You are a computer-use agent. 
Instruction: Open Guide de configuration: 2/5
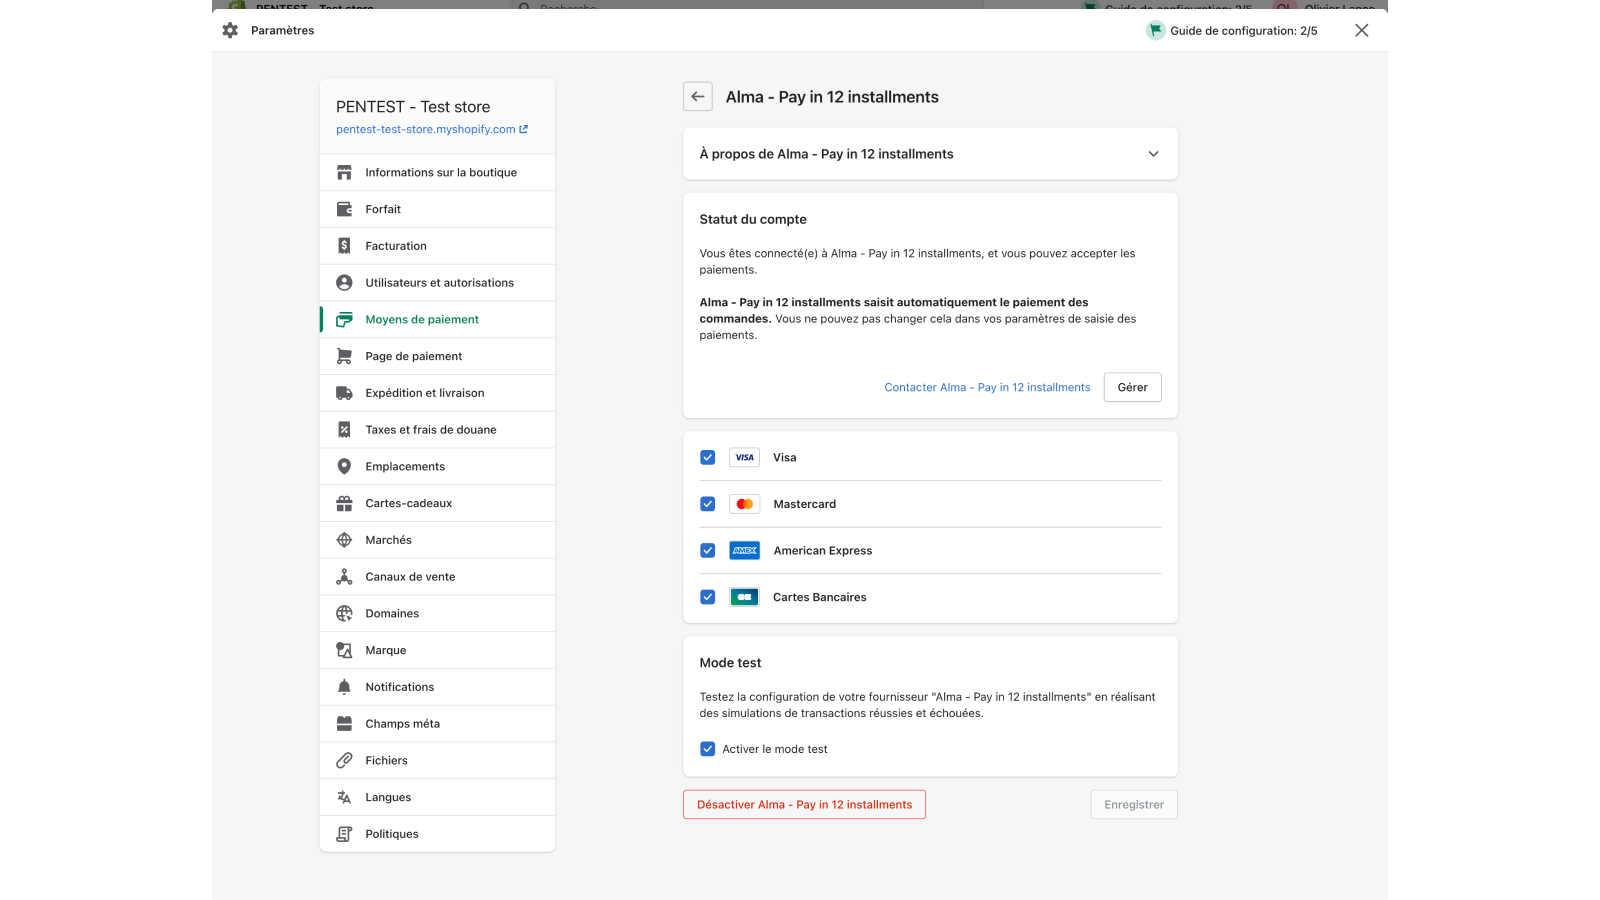pyautogui.click(x=1232, y=30)
